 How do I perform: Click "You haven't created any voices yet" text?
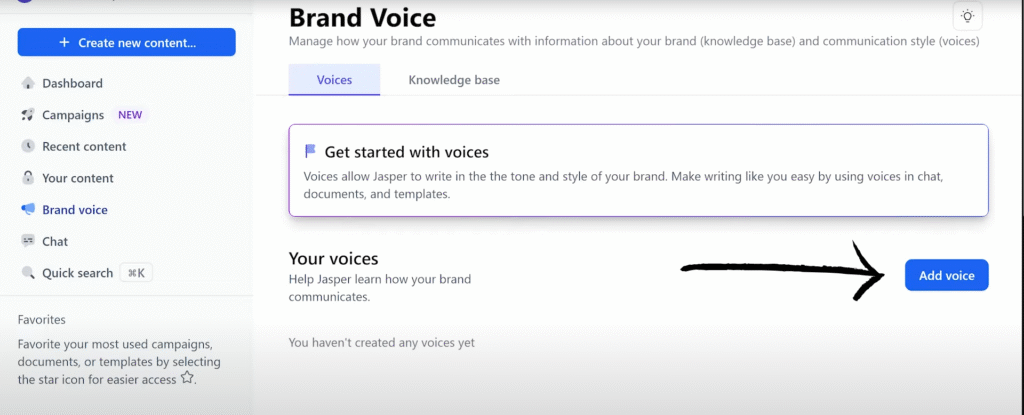pyautogui.click(x=381, y=342)
